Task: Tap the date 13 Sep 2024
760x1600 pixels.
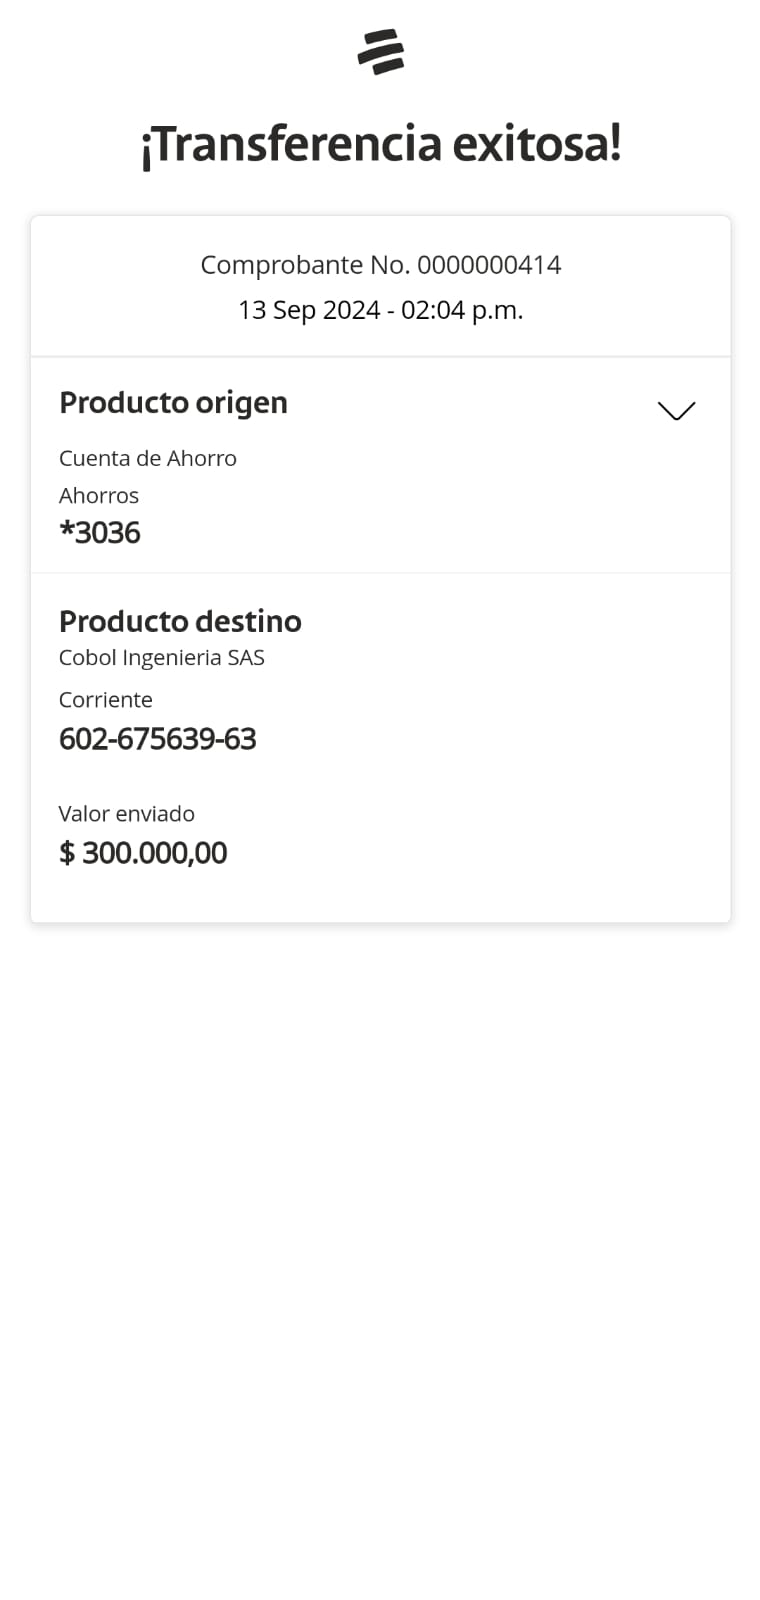Action: coord(308,310)
